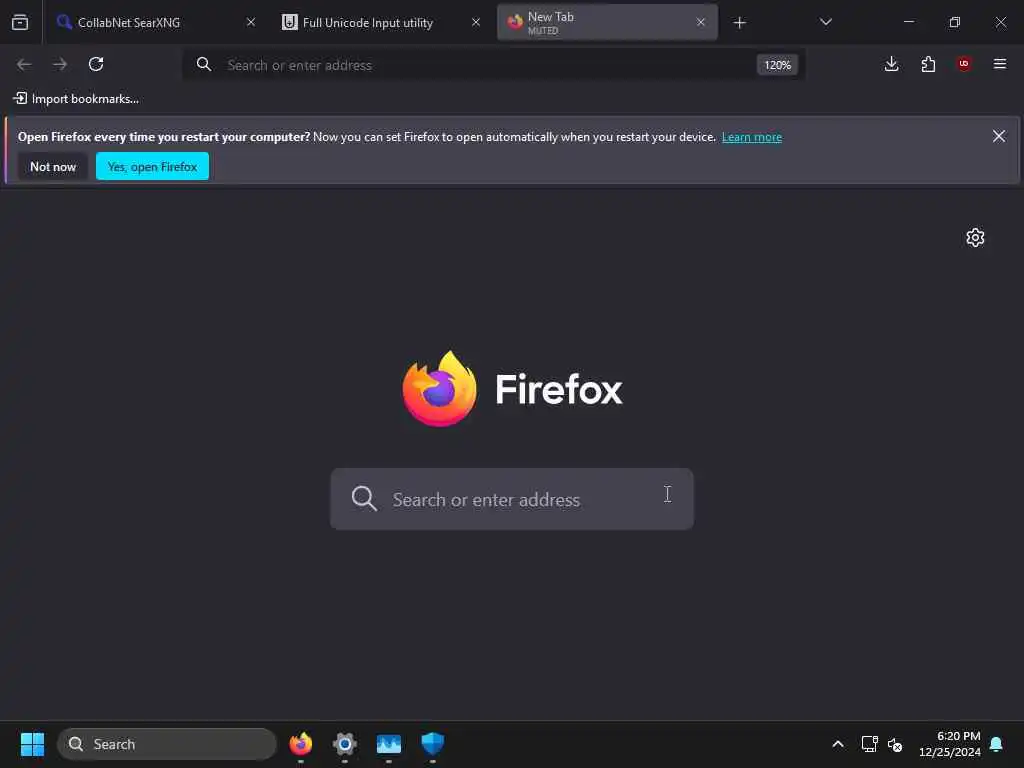Switch to the Full Unicode Input utility tab
Screen dimensions: 1024x768
click(x=381, y=22)
